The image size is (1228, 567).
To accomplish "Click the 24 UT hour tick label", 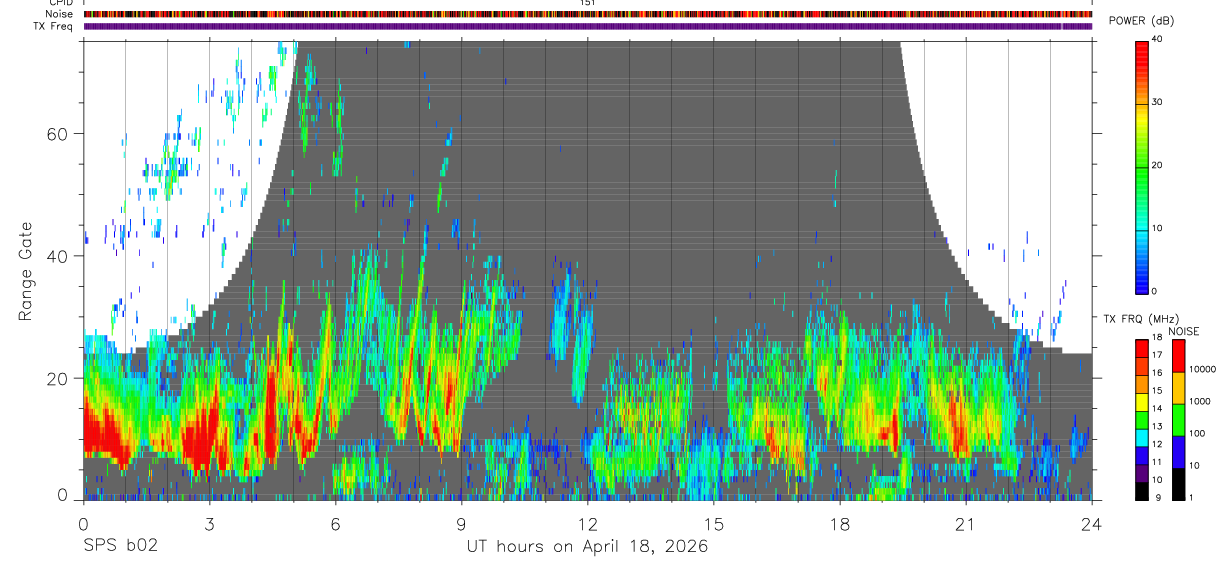I will (1091, 523).
